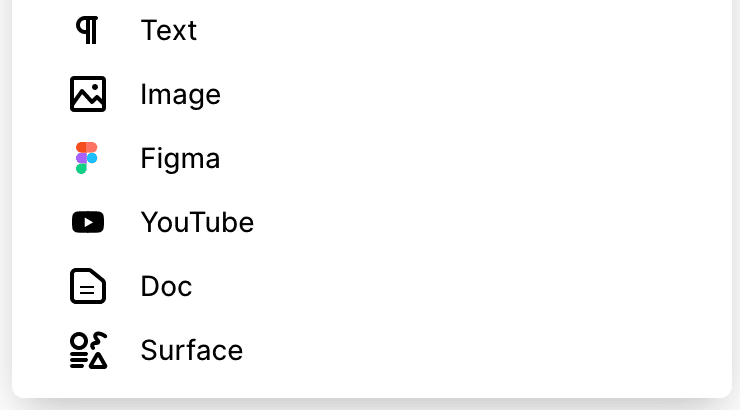
Task: Pick the Surface label in the menu
Action: click(192, 350)
